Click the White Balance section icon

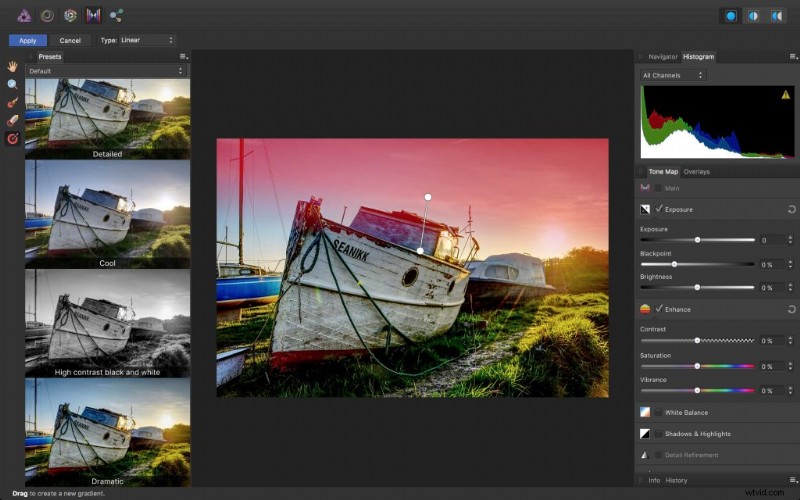[x=645, y=412]
